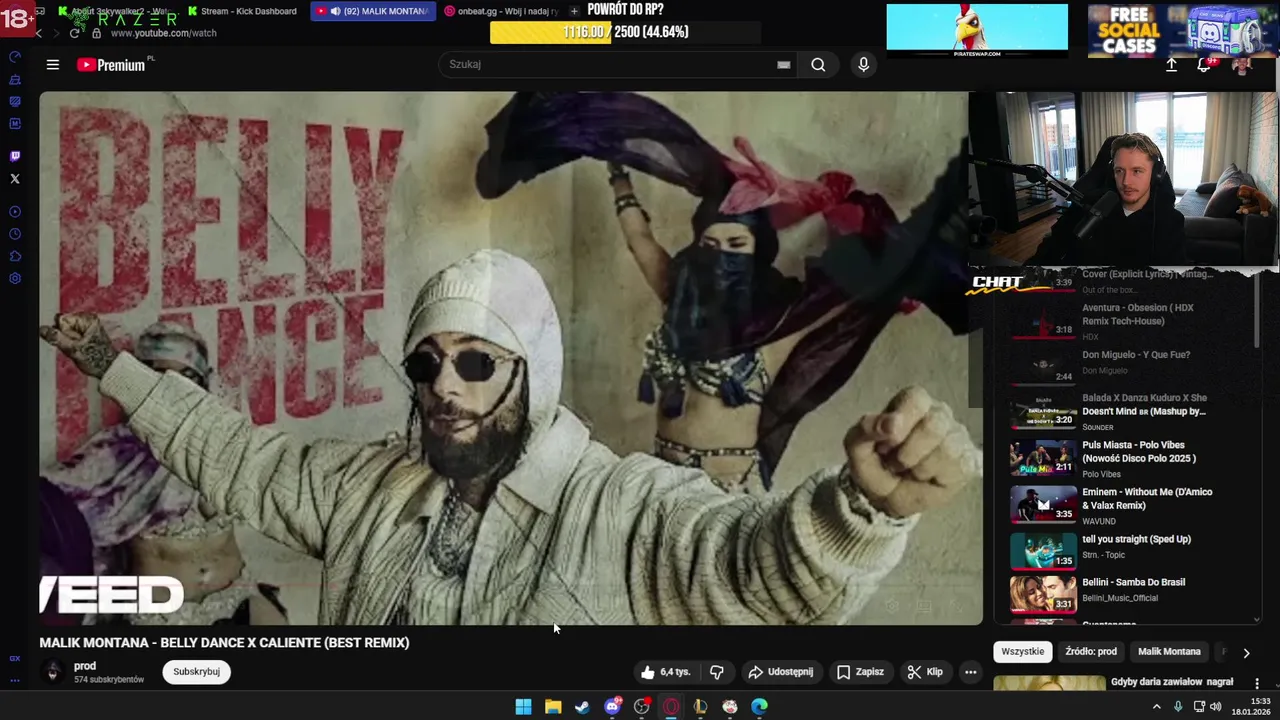
Task: Click the Udostępnij share button
Action: (781, 672)
